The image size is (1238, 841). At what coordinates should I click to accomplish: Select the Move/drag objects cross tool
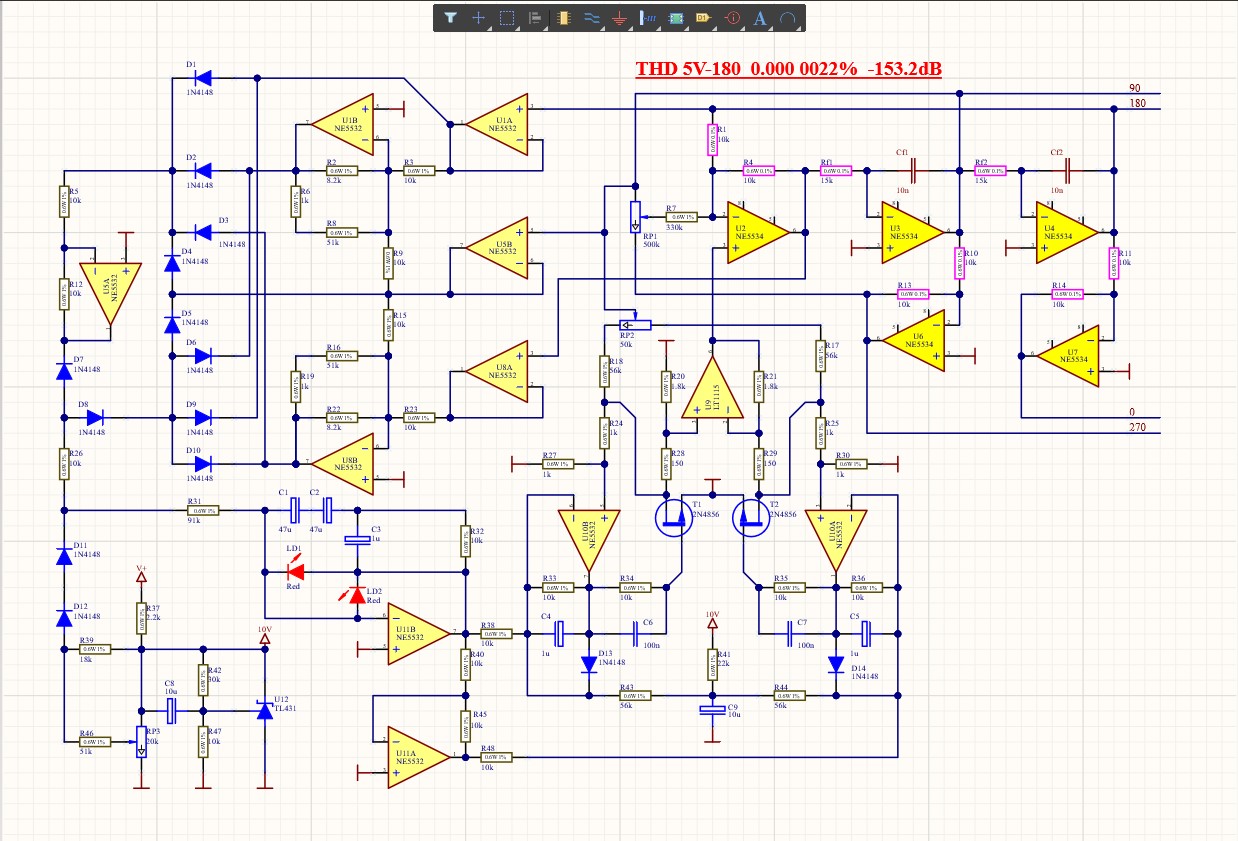point(479,17)
